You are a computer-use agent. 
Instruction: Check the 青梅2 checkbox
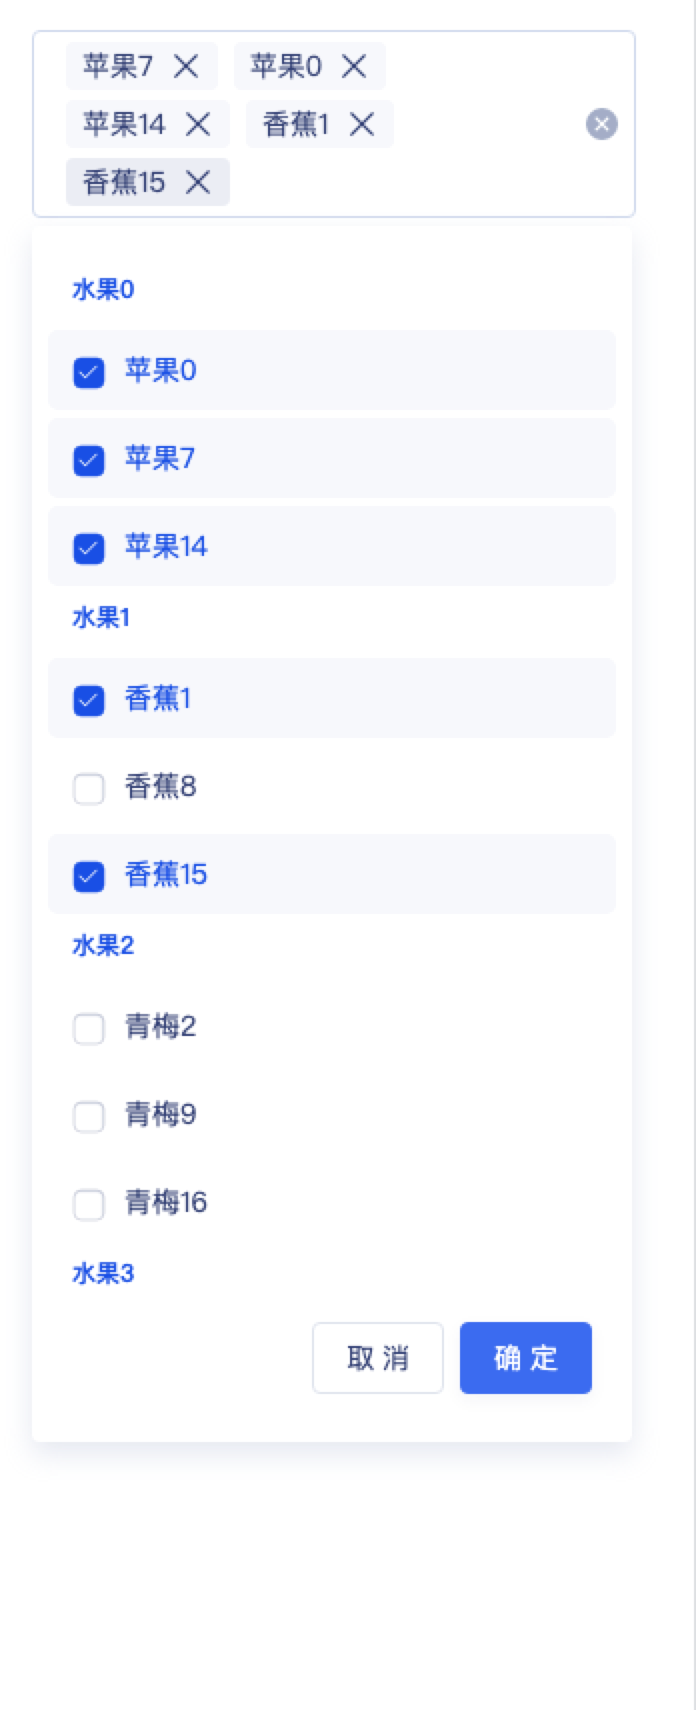[89, 1027]
